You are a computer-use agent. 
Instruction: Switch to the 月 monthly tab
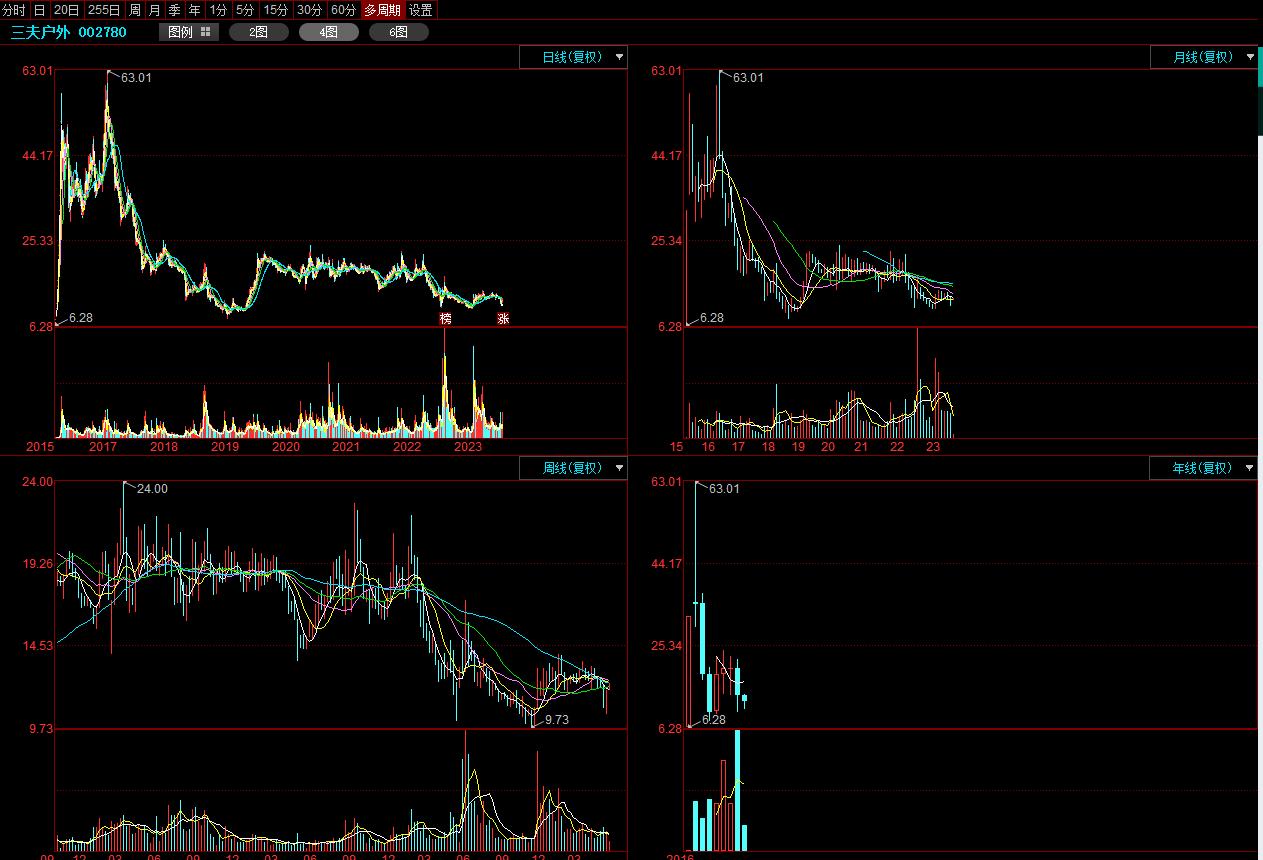coord(154,10)
